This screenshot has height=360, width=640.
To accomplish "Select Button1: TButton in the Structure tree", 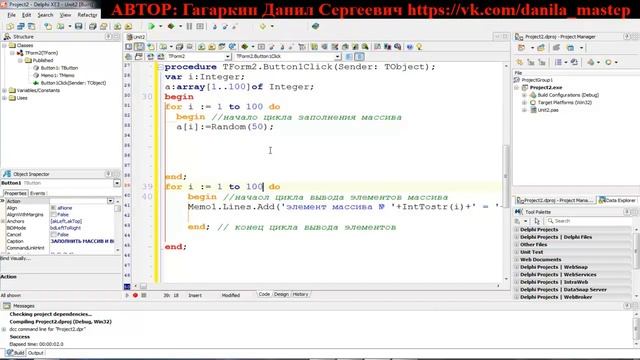I will point(59,68).
